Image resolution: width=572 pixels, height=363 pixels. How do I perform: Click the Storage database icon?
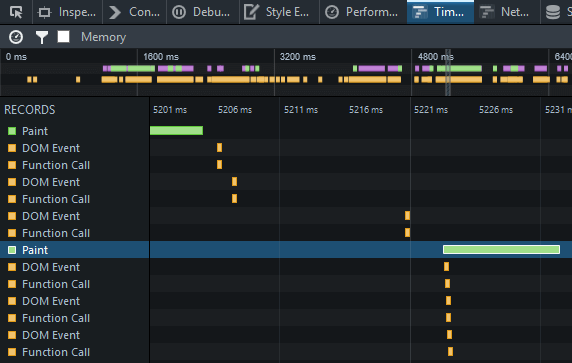click(x=553, y=12)
